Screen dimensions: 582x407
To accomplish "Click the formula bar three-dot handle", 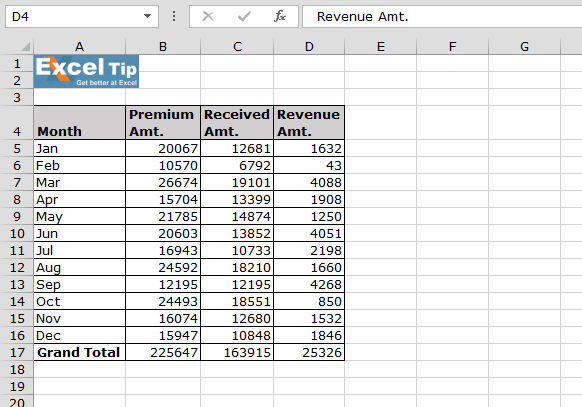I will pos(174,16).
